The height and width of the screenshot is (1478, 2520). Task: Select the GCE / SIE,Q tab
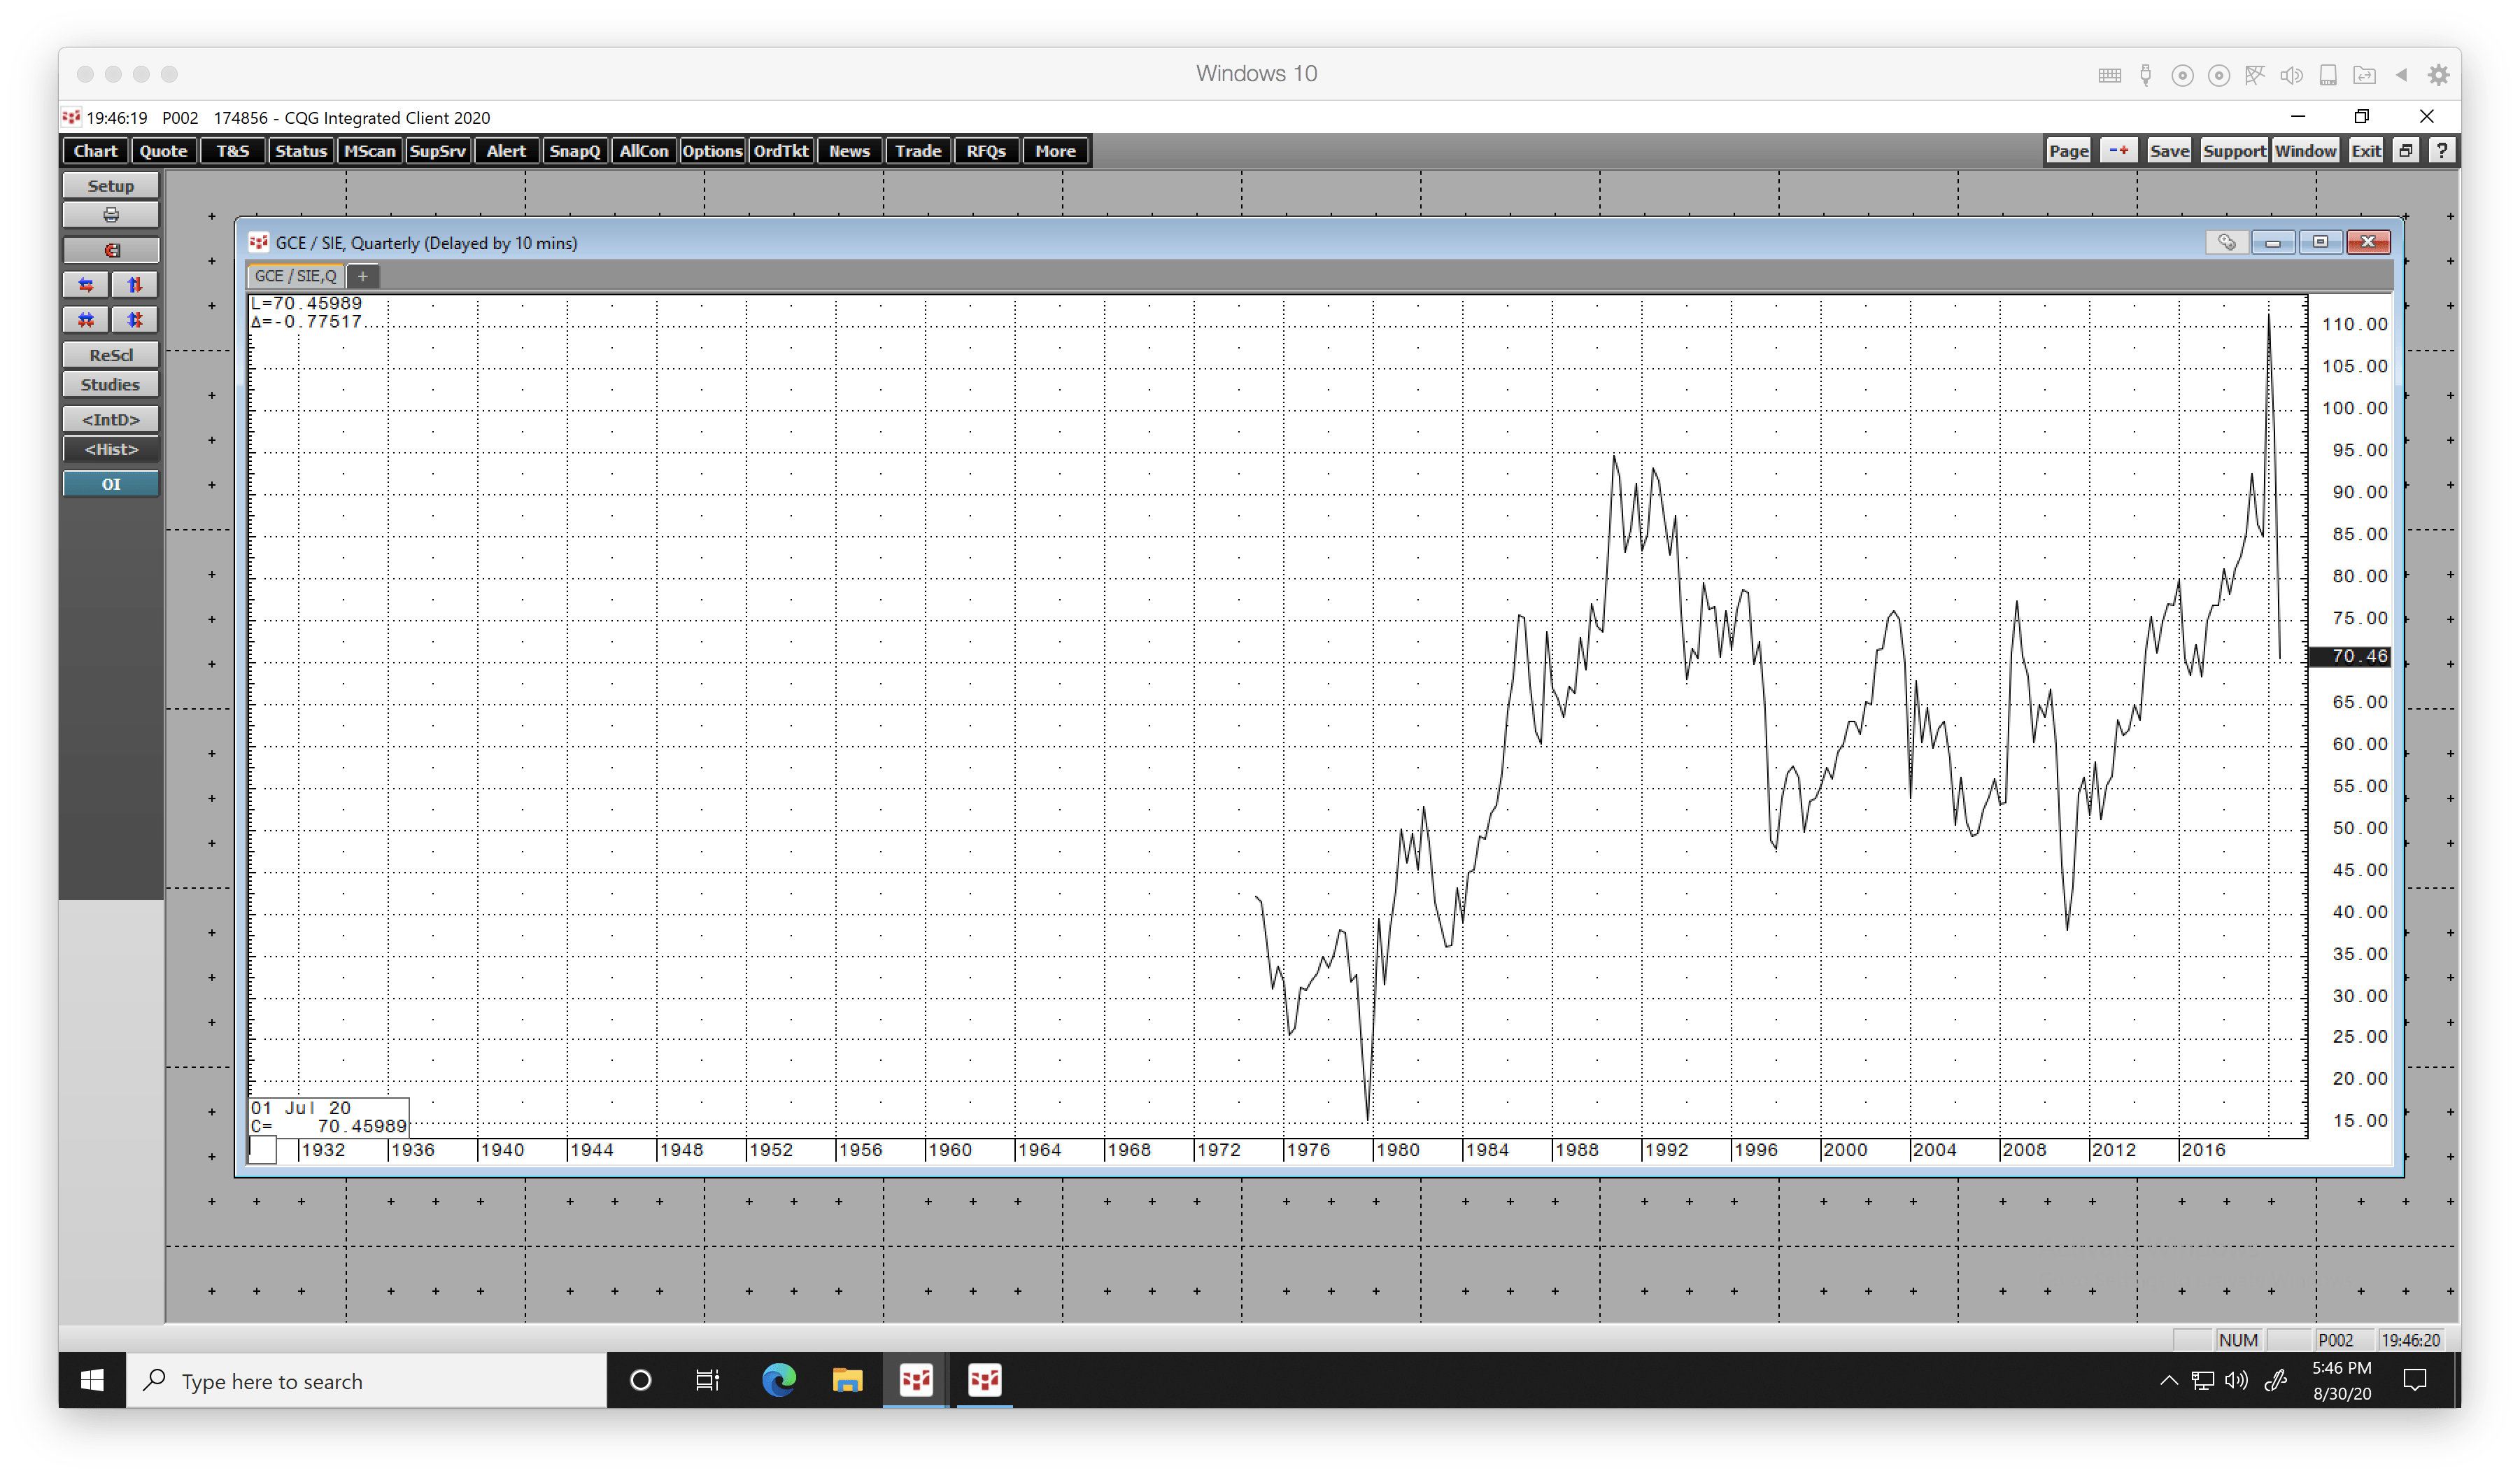(295, 276)
